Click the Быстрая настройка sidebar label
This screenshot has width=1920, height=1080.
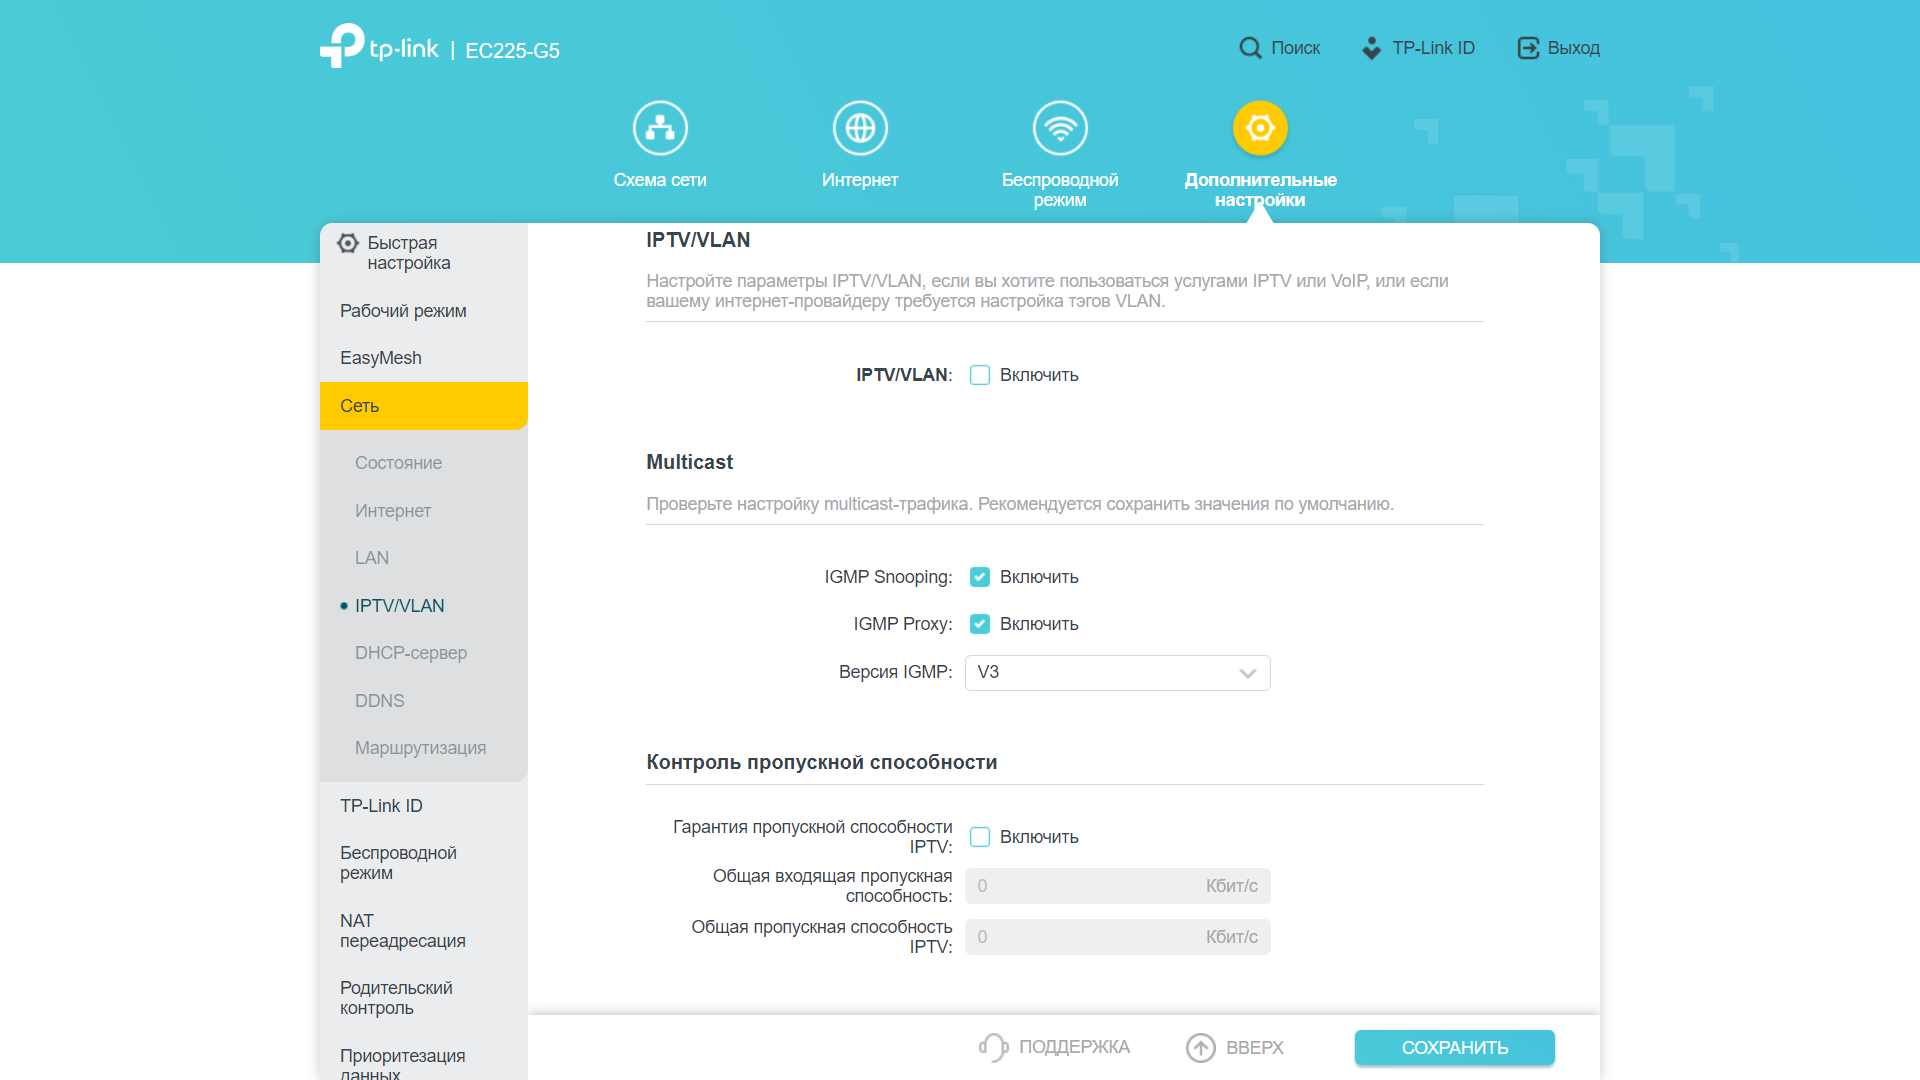coord(409,253)
